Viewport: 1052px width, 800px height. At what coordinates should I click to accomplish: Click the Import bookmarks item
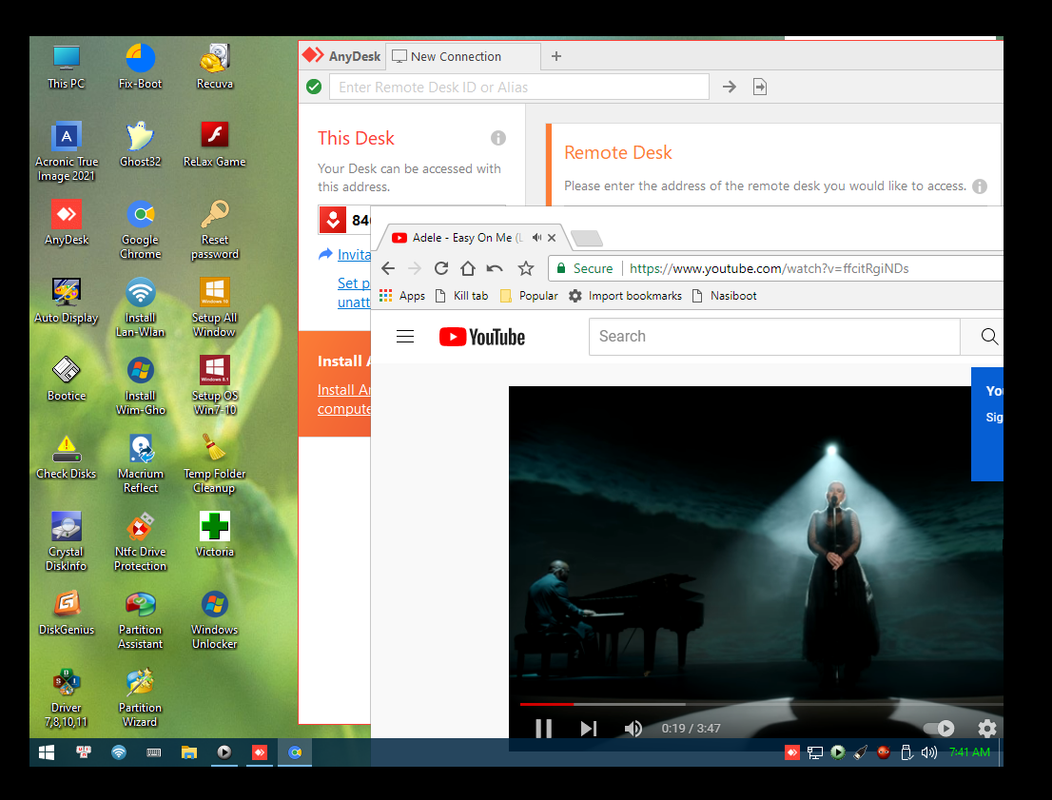[625, 295]
